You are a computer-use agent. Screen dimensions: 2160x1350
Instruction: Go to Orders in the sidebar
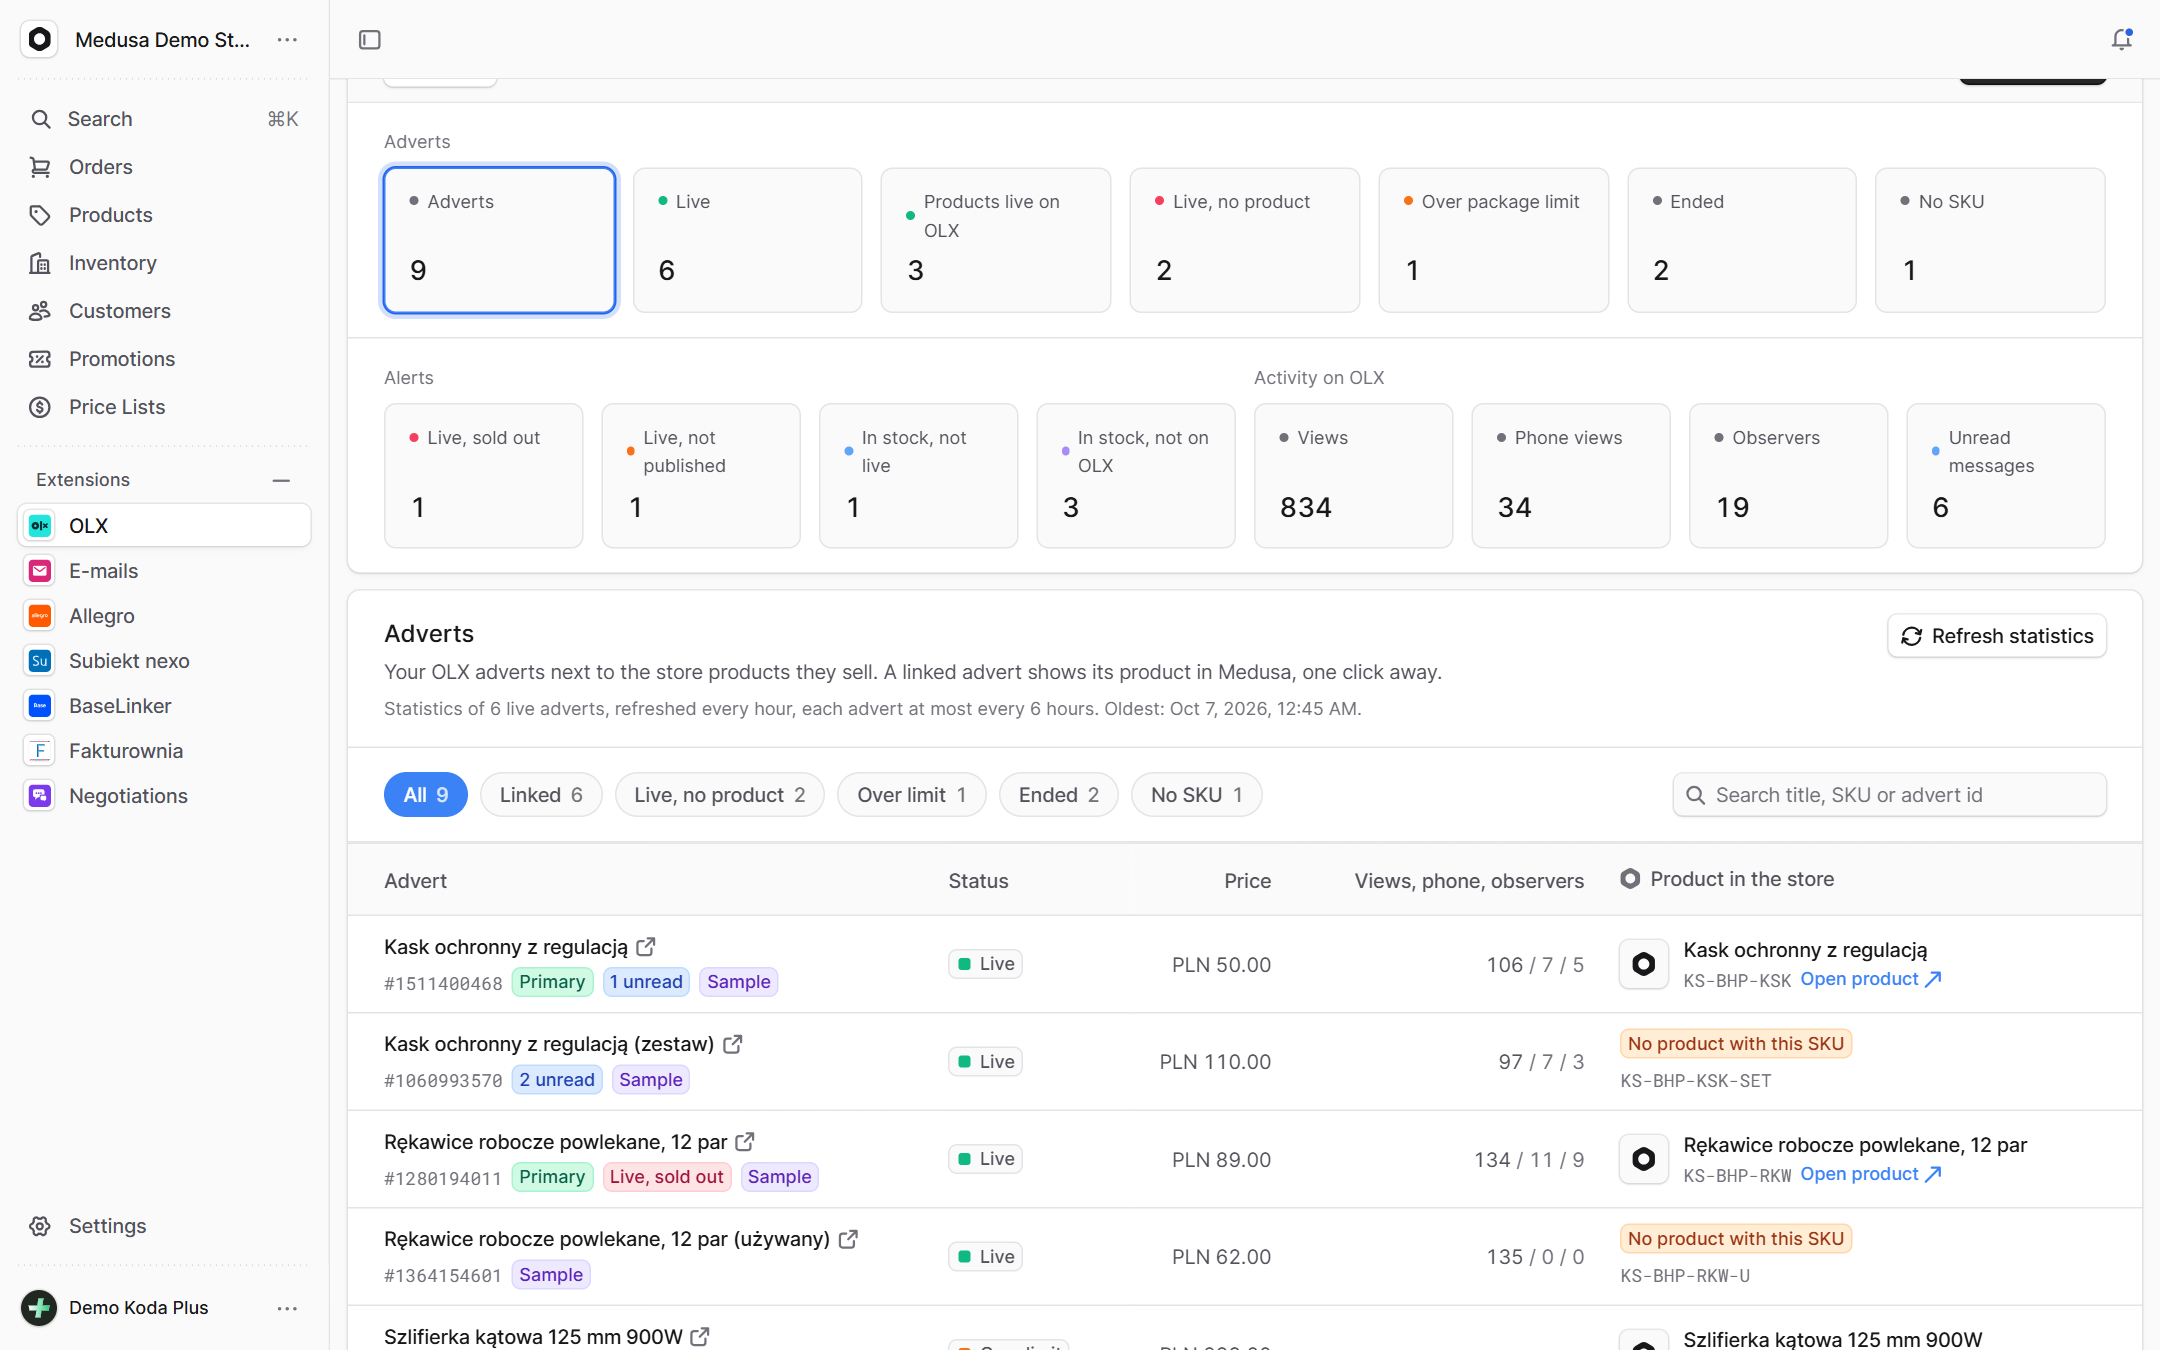(x=164, y=167)
